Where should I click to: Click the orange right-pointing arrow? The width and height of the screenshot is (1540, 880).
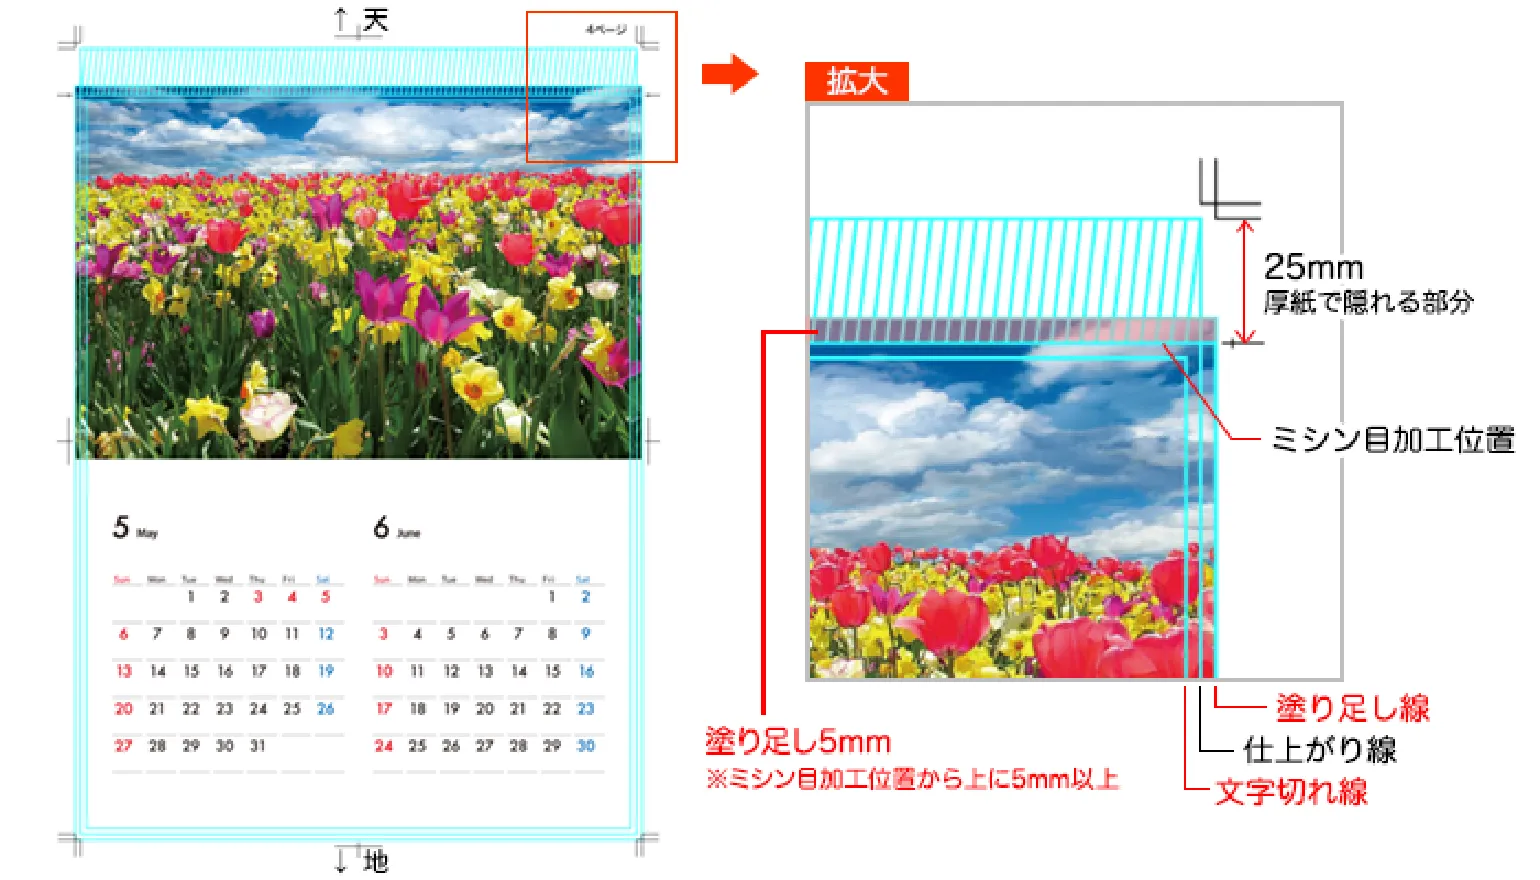[729, 74]
